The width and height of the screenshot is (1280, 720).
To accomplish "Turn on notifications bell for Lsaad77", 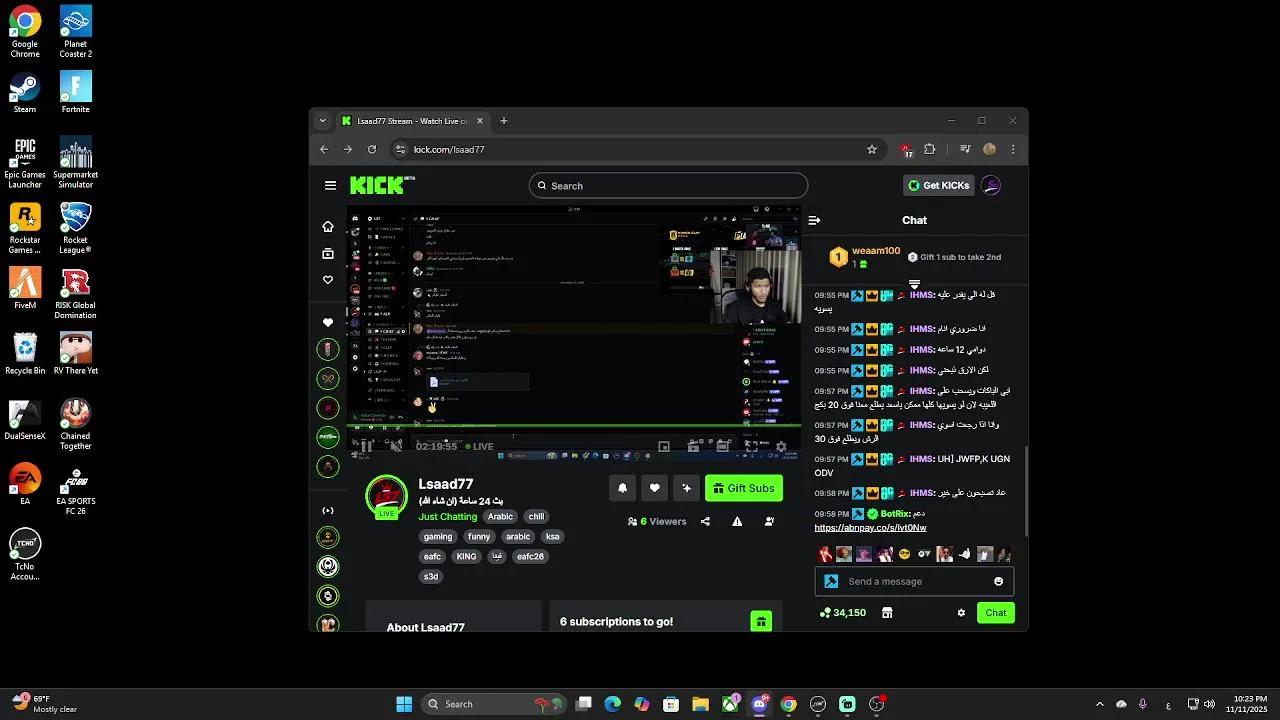I will (622, 488).
